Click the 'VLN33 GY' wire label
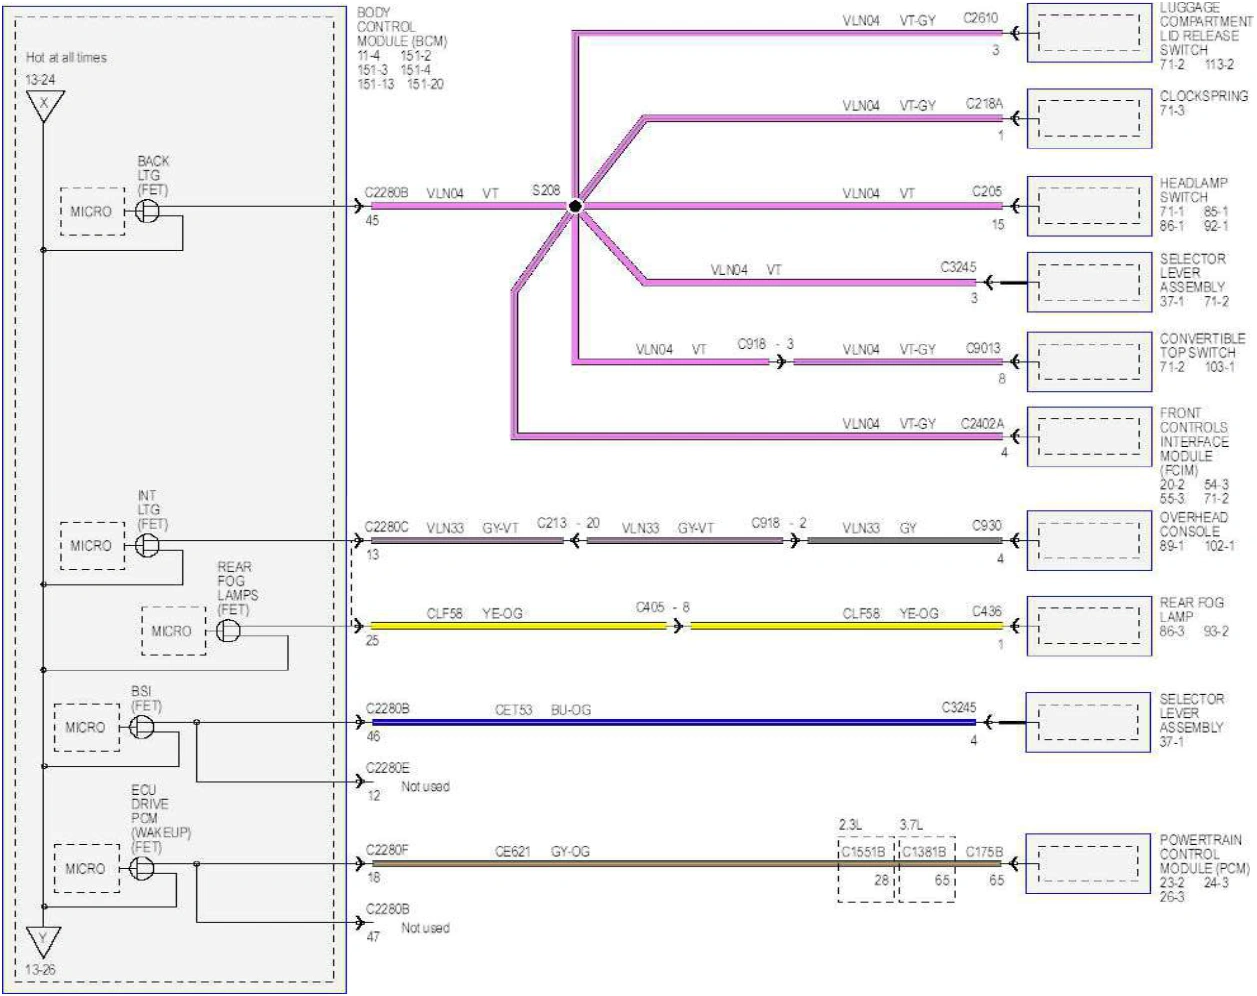This screenshot has width=1257, height=996. (x=879, y=528)
